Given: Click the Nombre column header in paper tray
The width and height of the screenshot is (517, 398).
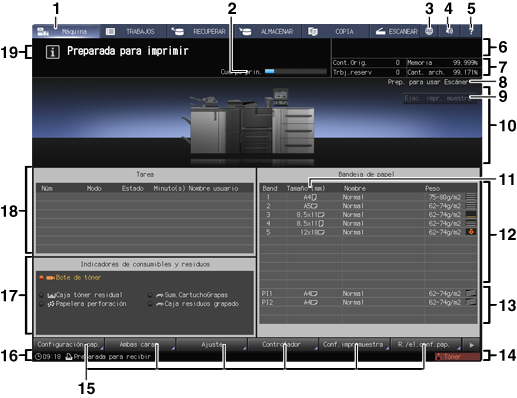Looking at the screenshot, I should click(x=355, y=188).
